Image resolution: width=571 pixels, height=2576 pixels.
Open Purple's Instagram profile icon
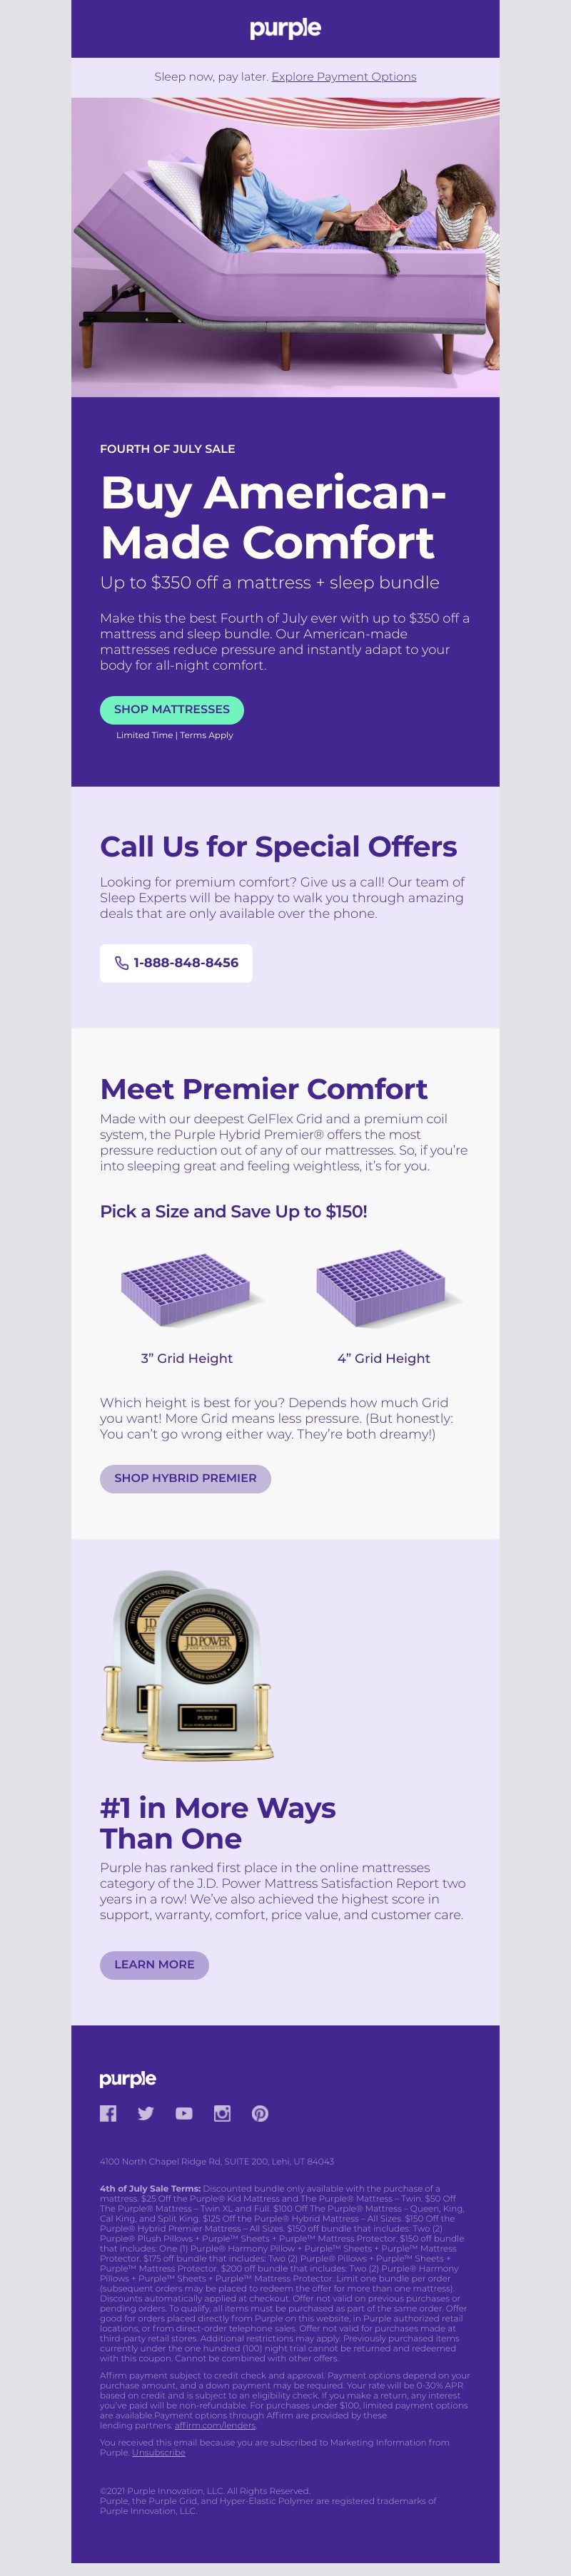coord(222,2113)
